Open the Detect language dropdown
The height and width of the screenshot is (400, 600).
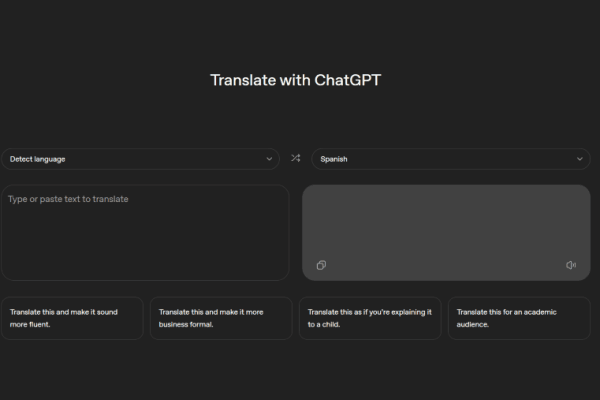pyautogui.click(x=140, y=159)
